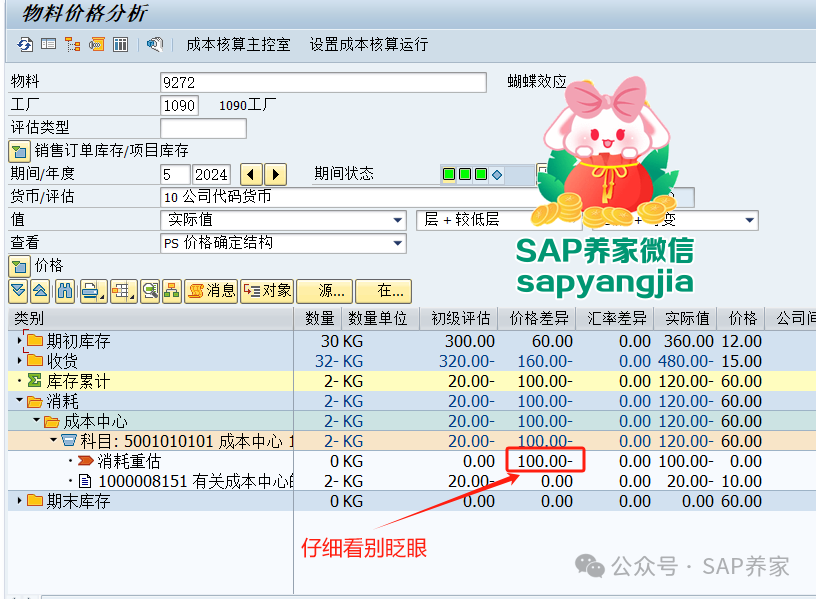Click the 类别 column header

tap(151, 318)
